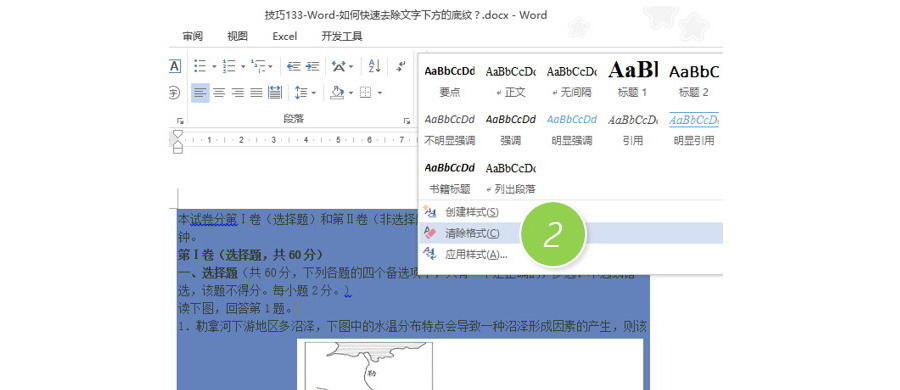Click the enclosed character icon
This screenshot has width=900, height=390.
pos(174,92)
